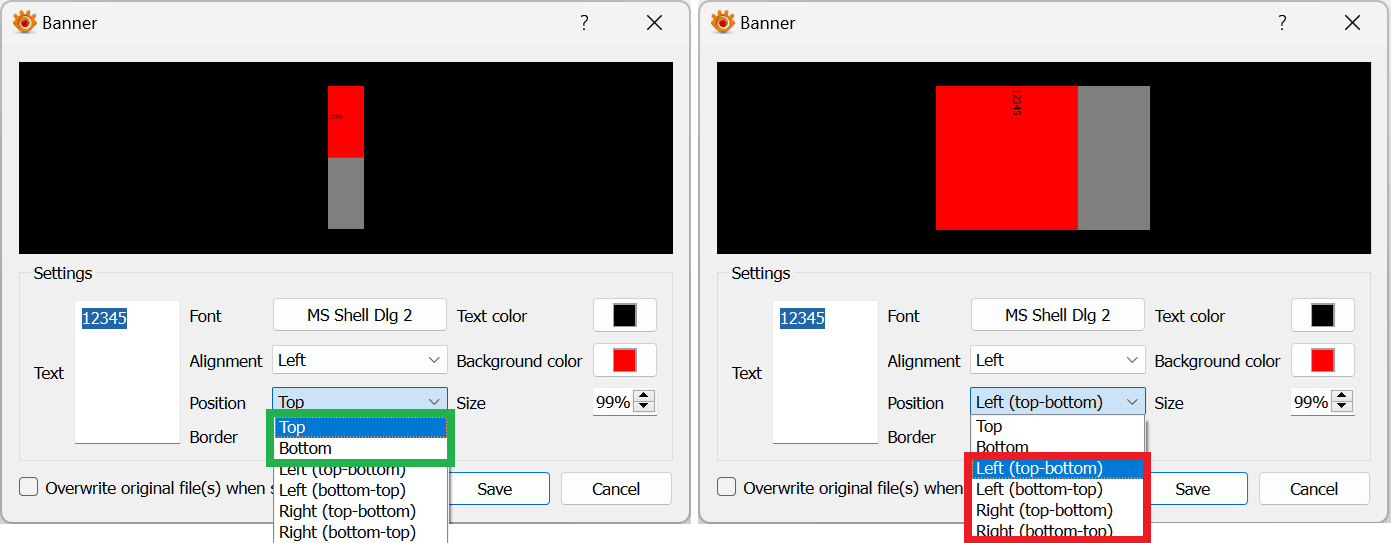The image size is (1391, 543).
Task: Open Alignment dropdown in right Banner window
Action: [1058, 360]
